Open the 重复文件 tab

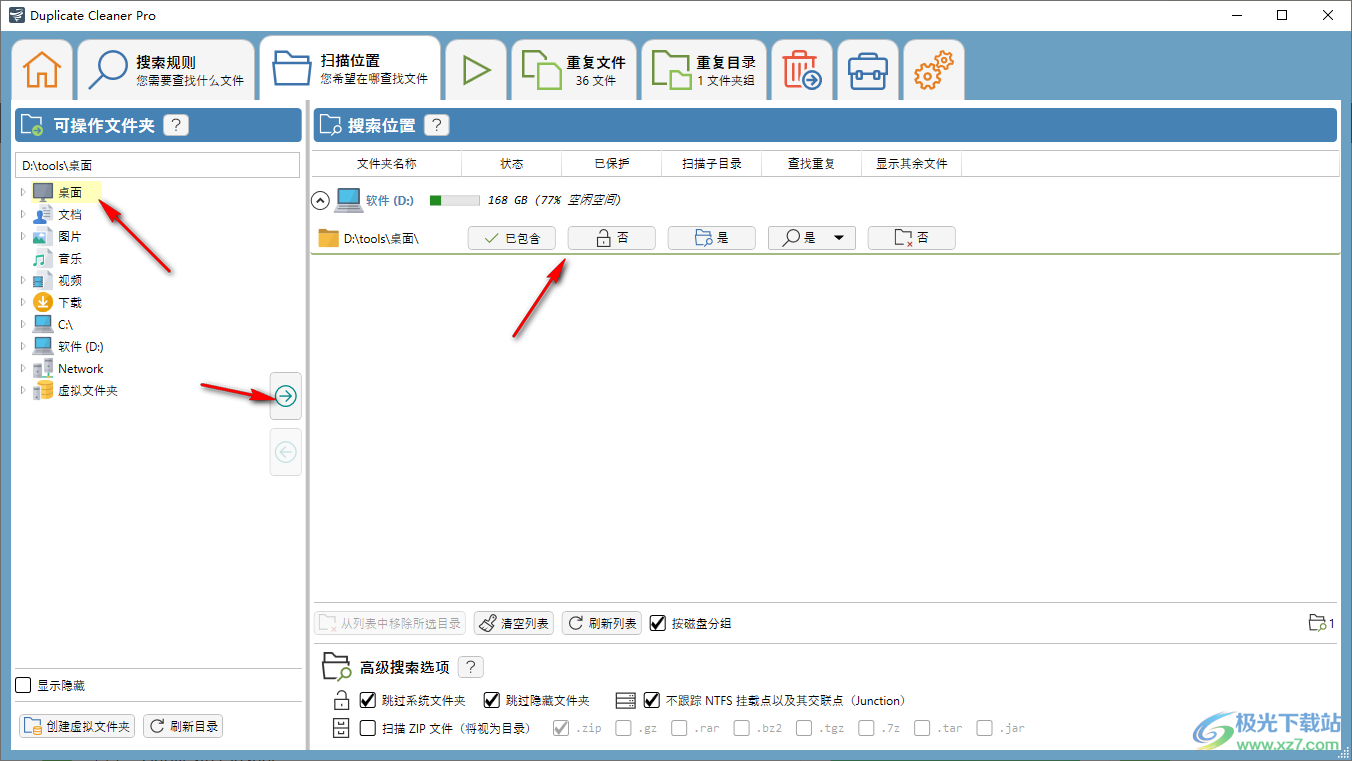(x=574, y=70)
